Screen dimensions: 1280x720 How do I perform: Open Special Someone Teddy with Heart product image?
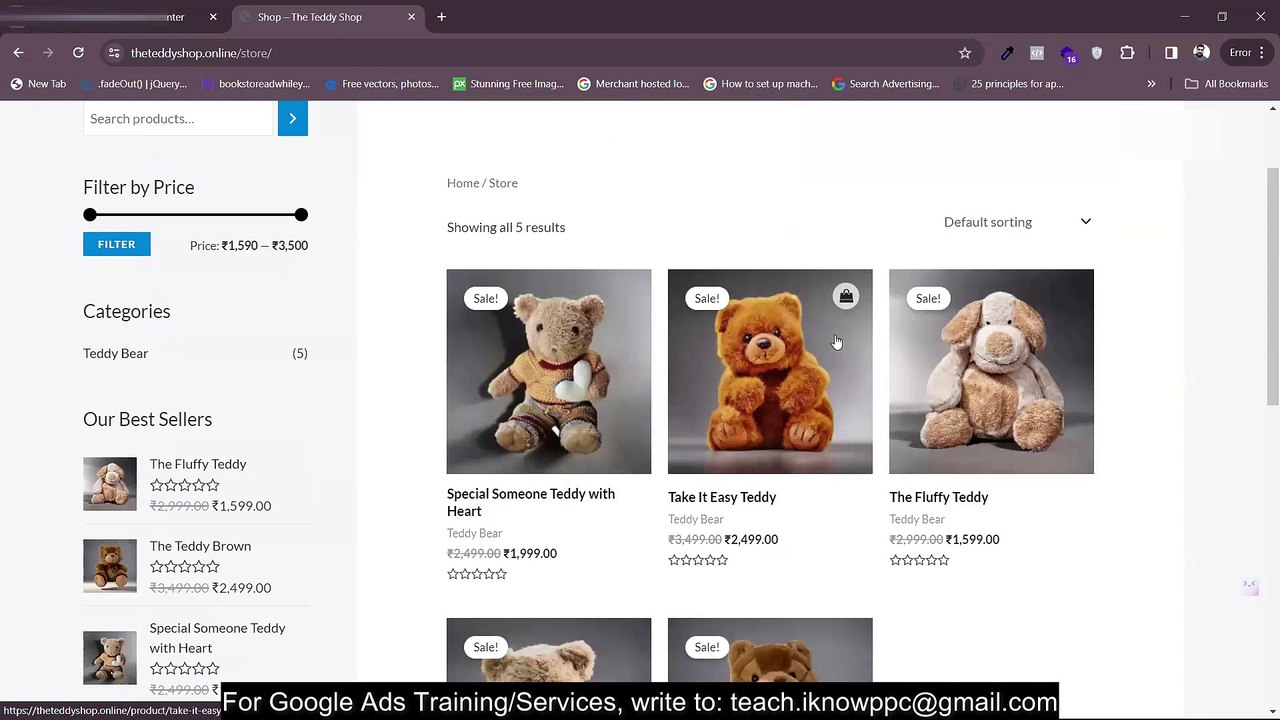pyautogui.click(x=549, y=371)
